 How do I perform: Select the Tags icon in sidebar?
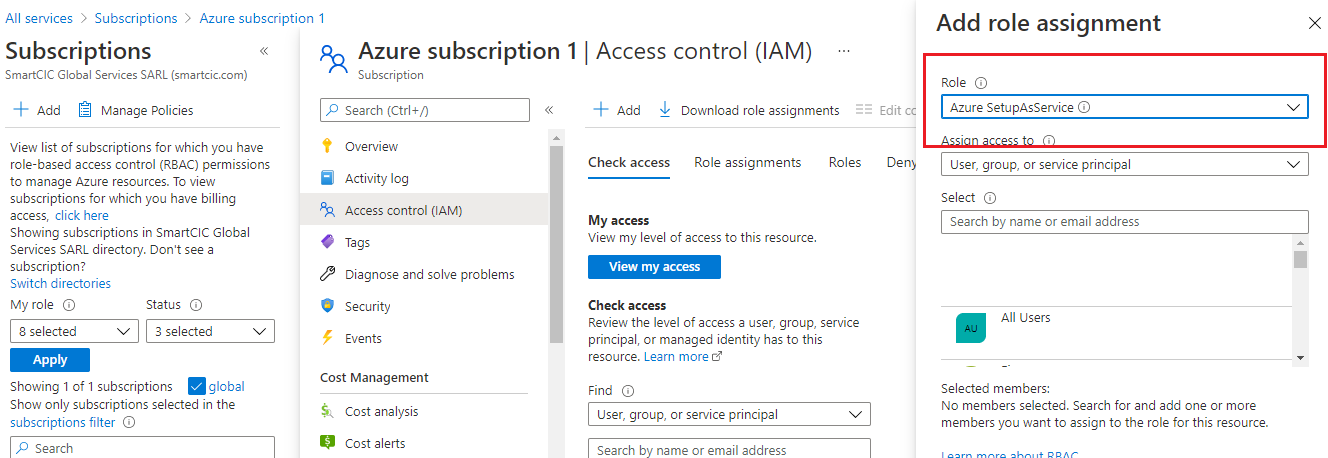point(327,242)
